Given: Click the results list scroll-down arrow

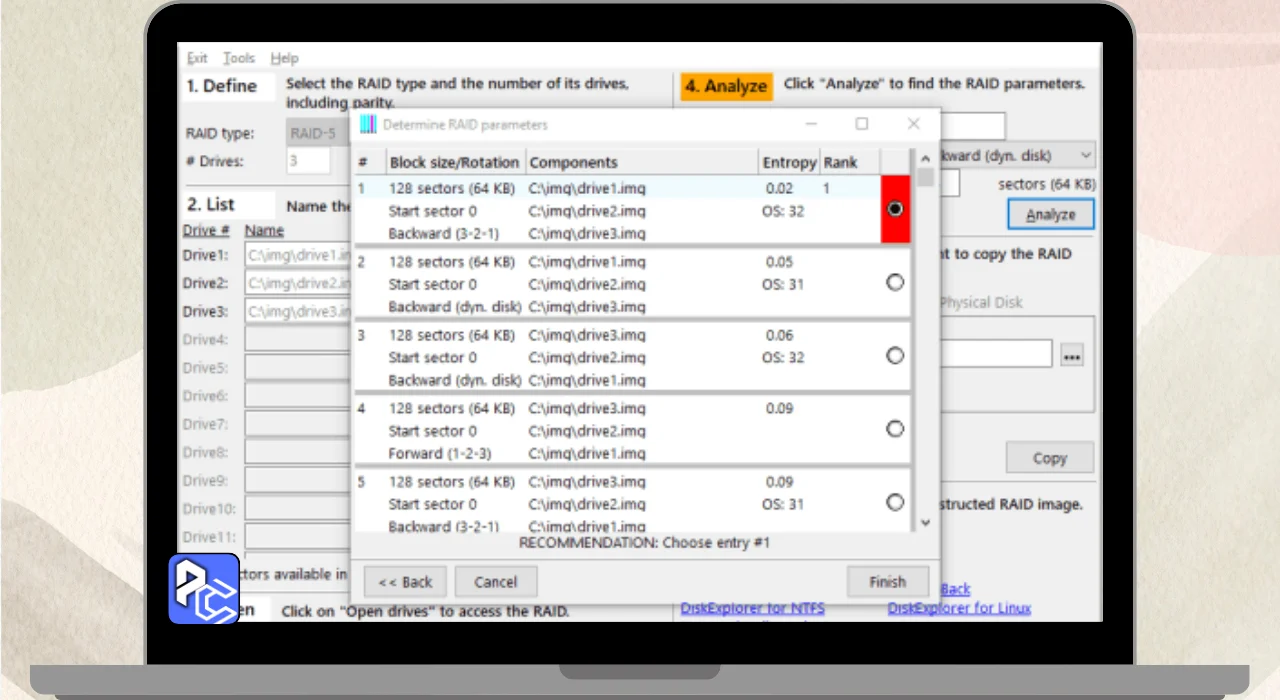Looking at the screenshot, I should 925,522.
